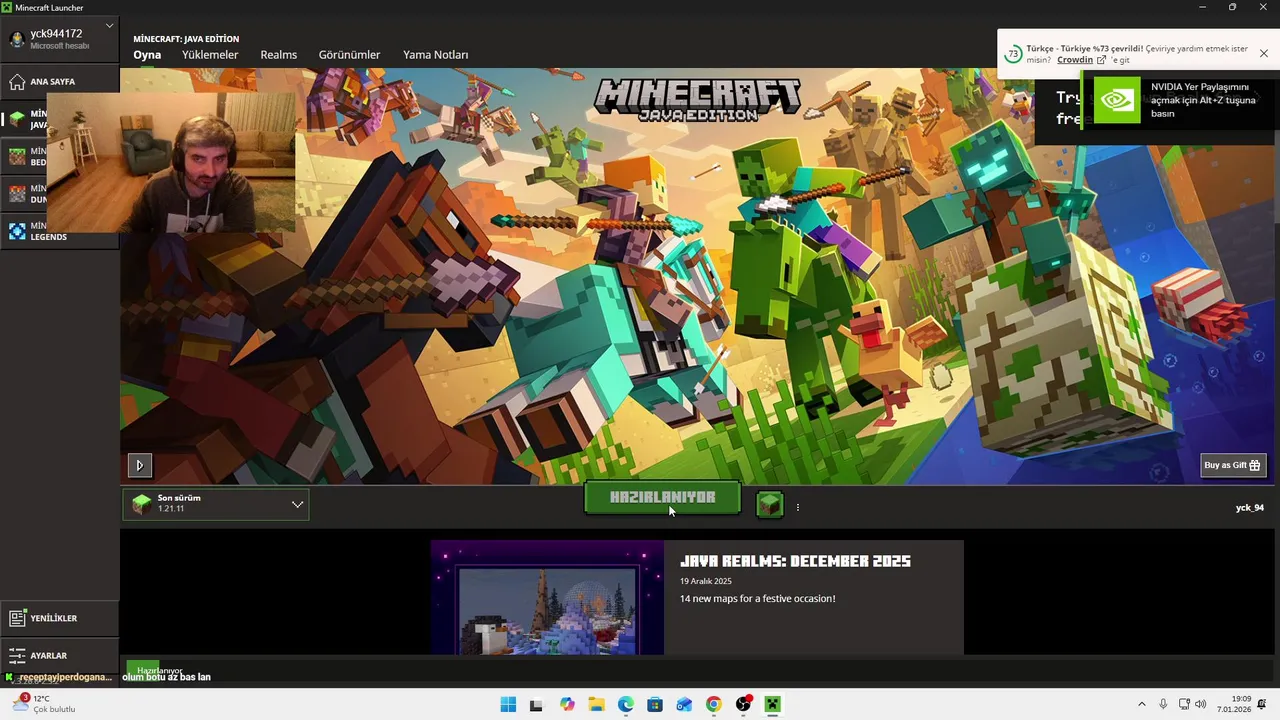Switch to the Oyna tab
This screenshot has width=1280, height=720.
click(x=147, y=55)
